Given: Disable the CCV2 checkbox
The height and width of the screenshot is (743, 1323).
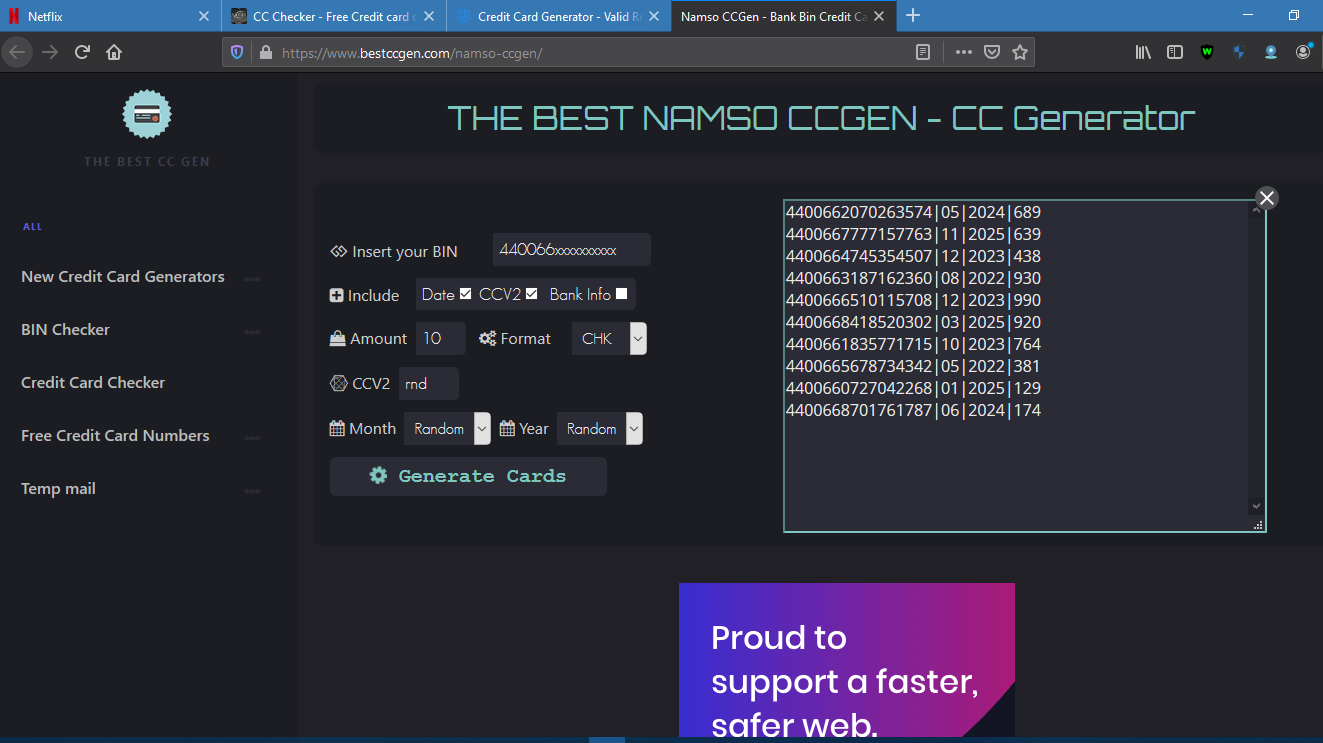Looking at the screenshot, I should coord(531,293).
